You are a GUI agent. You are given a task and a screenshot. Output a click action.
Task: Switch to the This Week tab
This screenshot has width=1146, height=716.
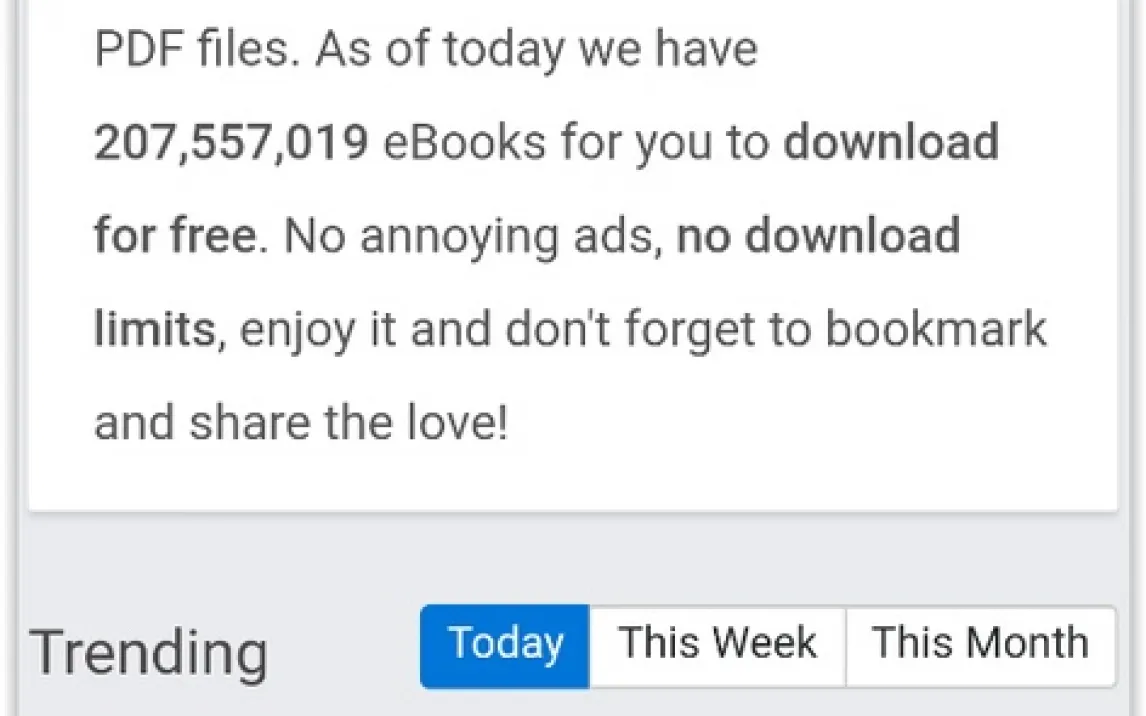pos(717,645)
